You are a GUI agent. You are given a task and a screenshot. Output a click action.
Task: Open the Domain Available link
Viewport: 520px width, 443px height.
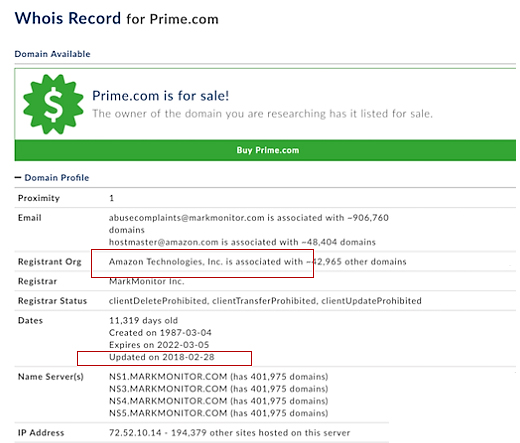(x=52, y=54)
